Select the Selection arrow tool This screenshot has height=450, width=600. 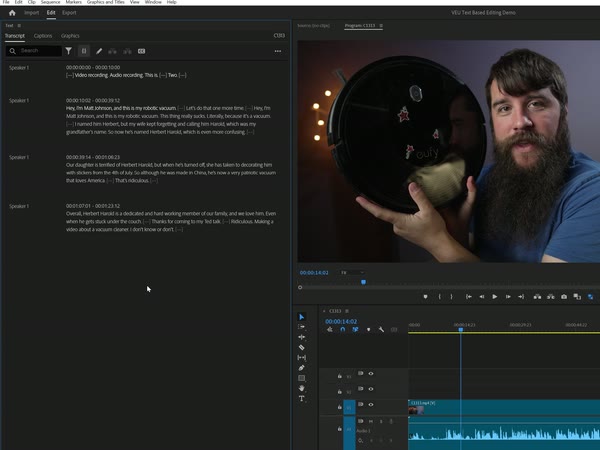[x=302, y=317]
